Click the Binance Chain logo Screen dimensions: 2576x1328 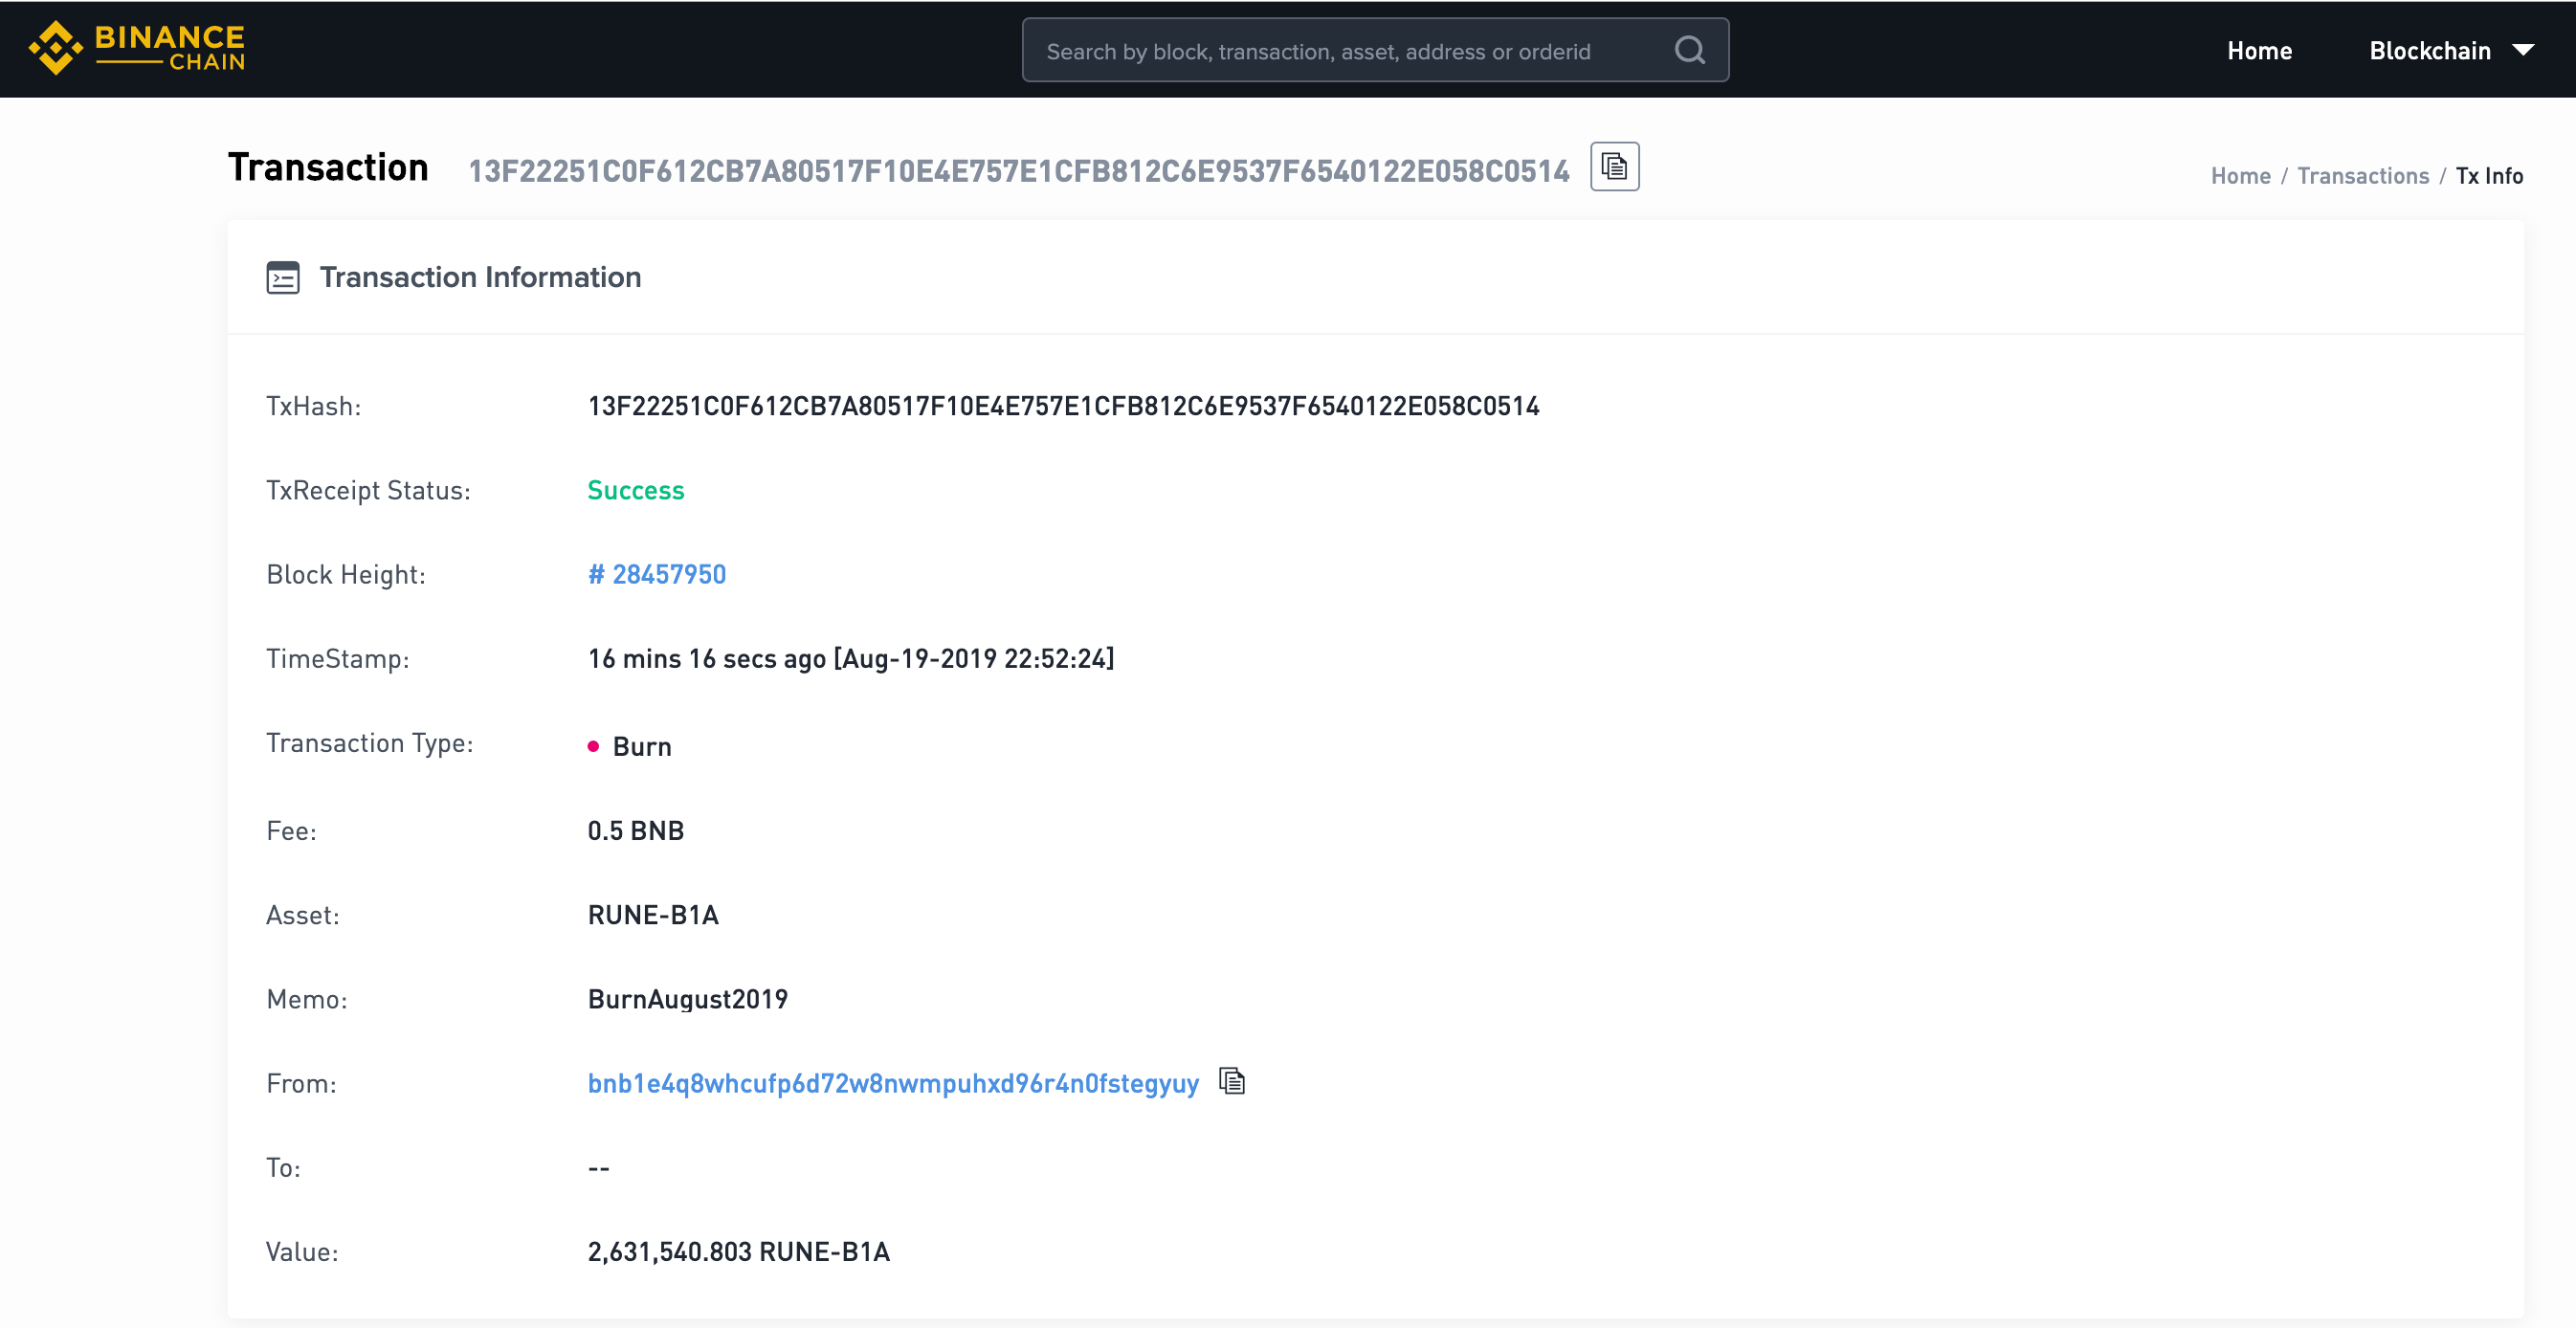[x=137, y=48]
